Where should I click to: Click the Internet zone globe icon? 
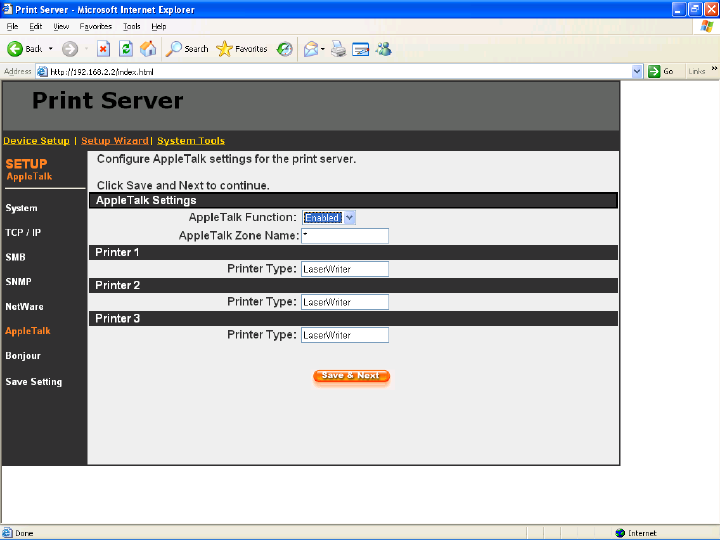point(620,533)
